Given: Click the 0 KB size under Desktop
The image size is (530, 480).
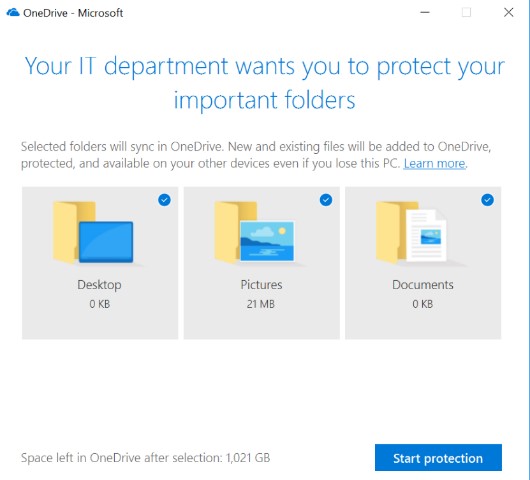Looking at the screenshot, I should point(99,304).
